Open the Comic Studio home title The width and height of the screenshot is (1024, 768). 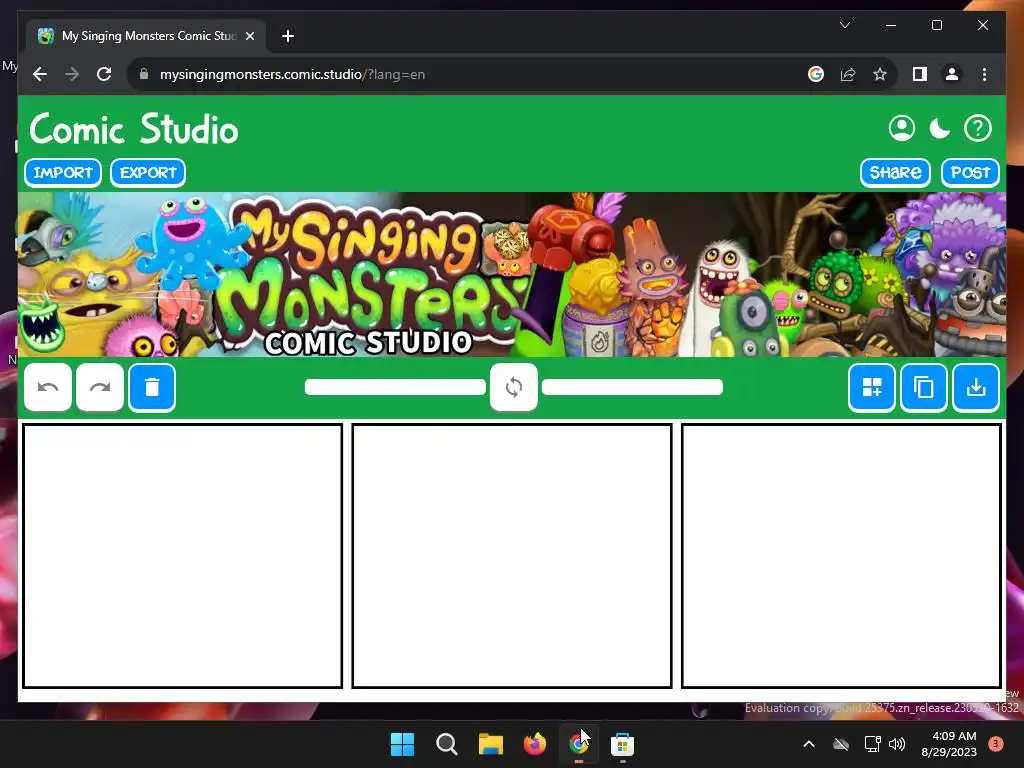pyautogui.click(x=134, y=129)
